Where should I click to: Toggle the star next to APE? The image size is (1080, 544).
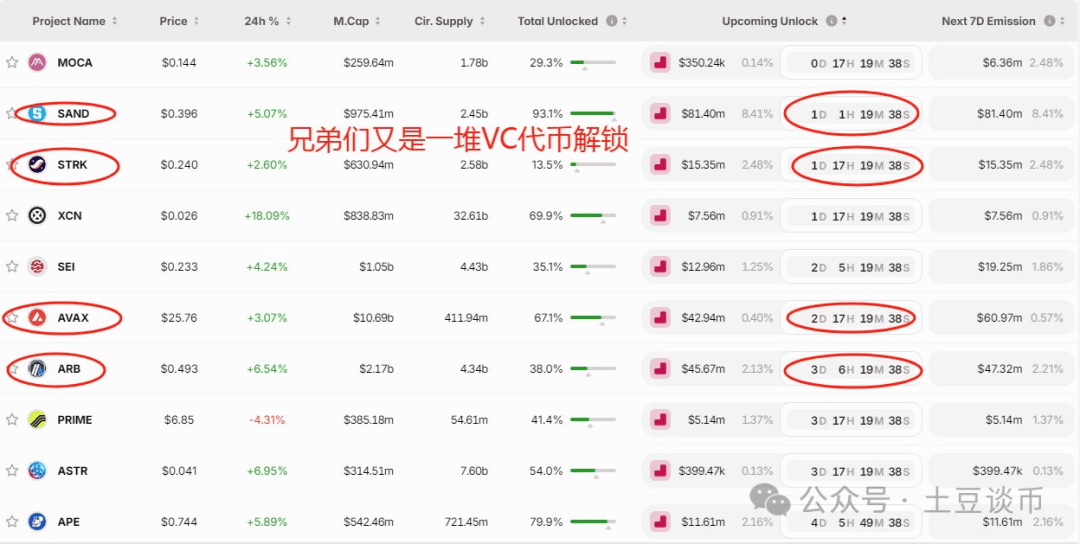12,521
